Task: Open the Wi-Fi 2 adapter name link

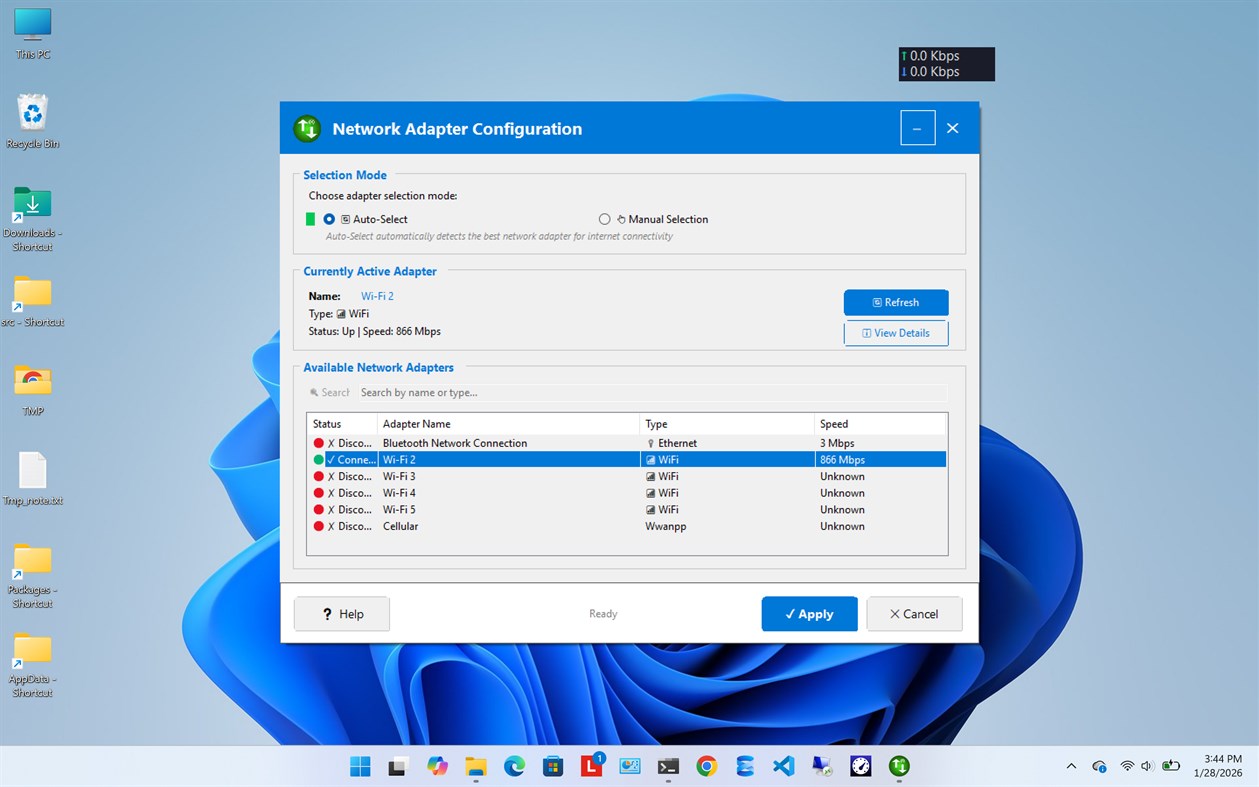Action: 376,296
